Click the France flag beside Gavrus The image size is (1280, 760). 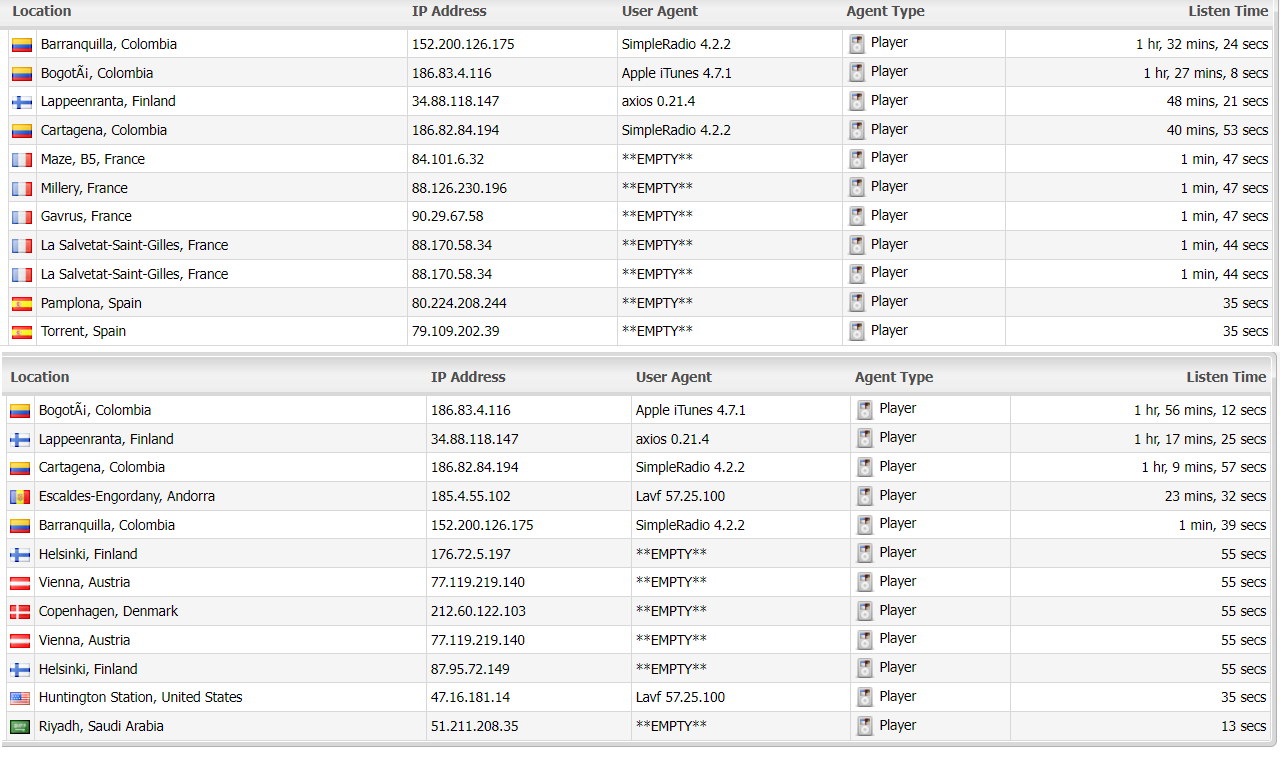pyautogui.click(x=22, y=217)
